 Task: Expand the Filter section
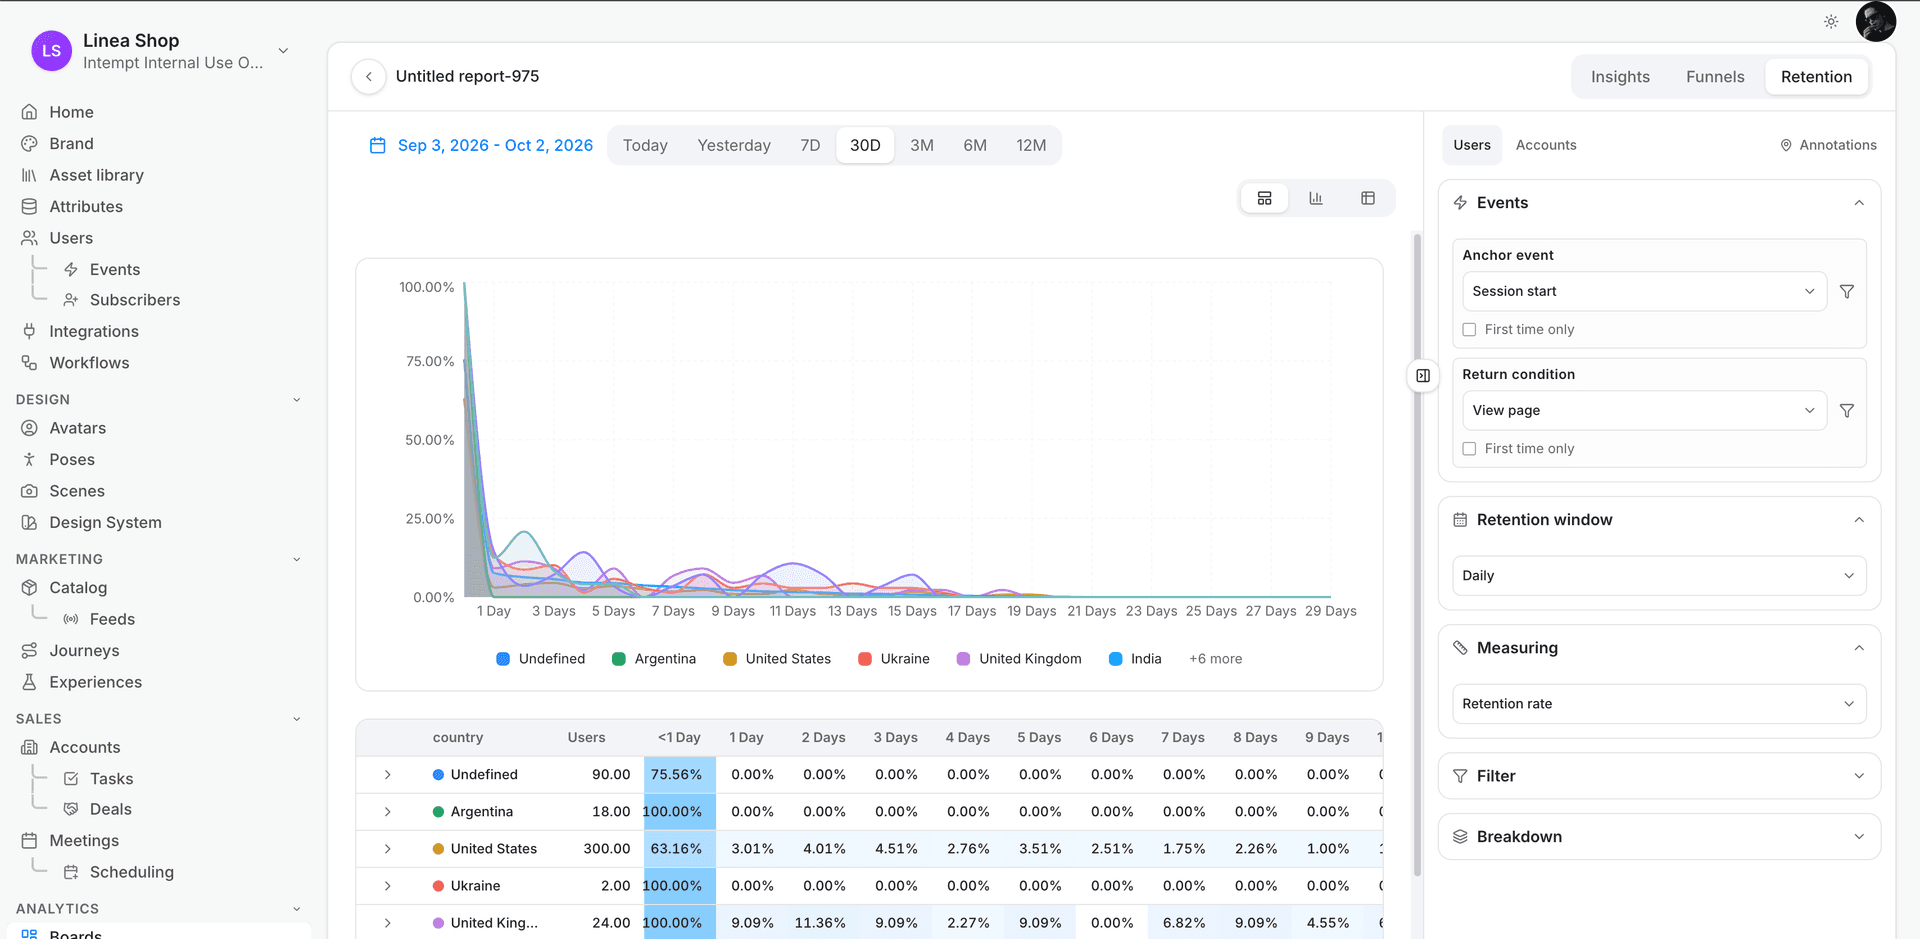[1659, 776]
